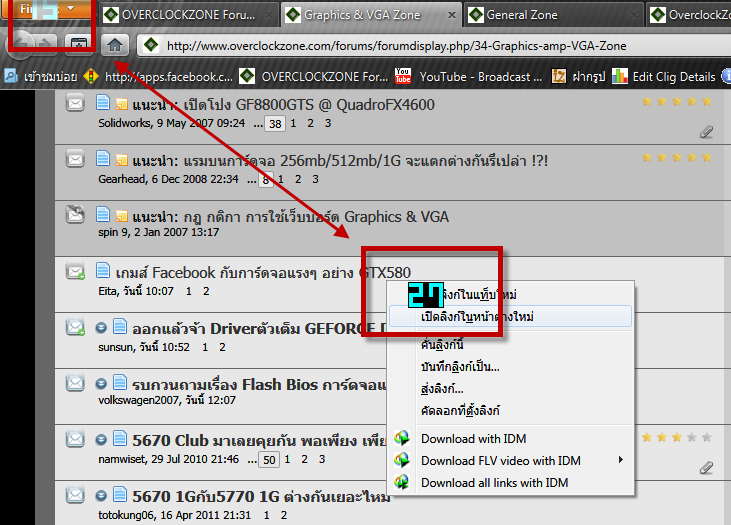Switch to the General Zone tab
731x525 pixels.
[x=554, y=15]
